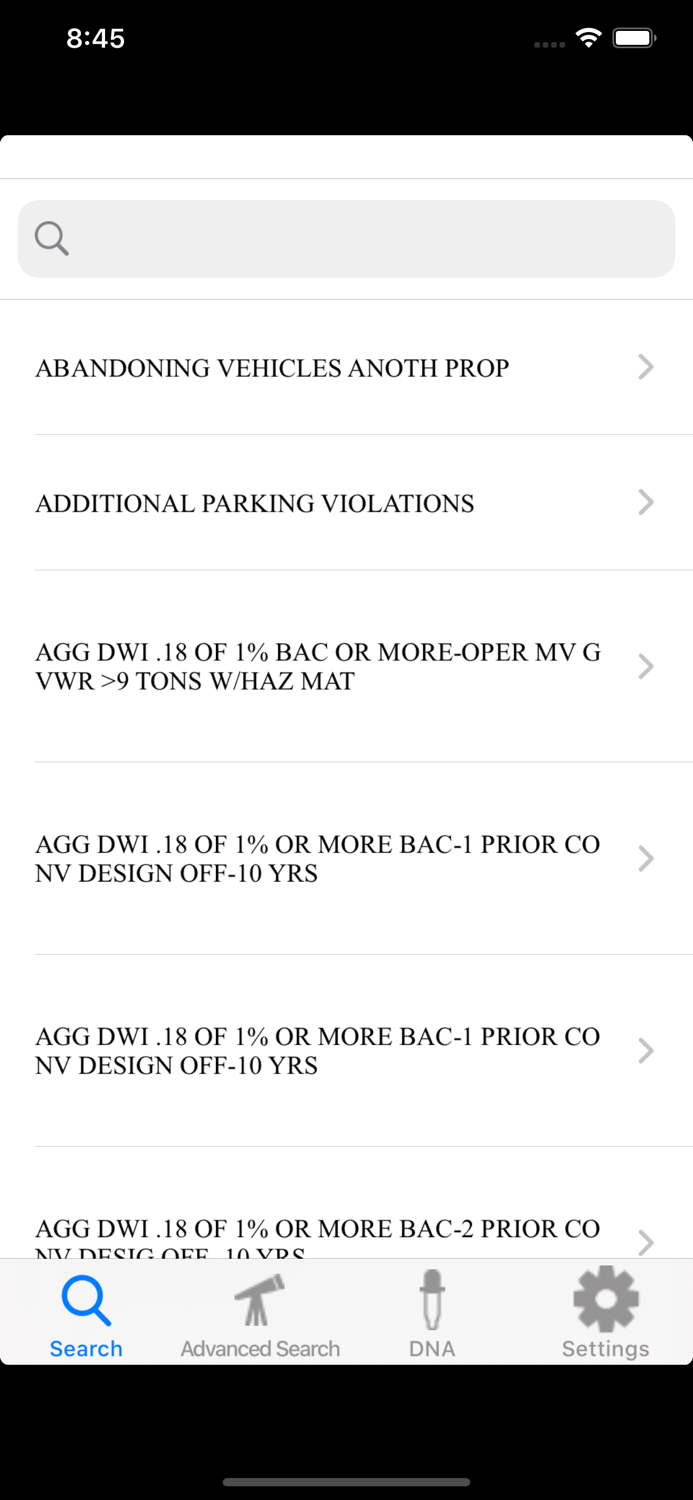693x1500 pixels.
Task: Tap the home indicator bar
Action: coord(346,1483)
